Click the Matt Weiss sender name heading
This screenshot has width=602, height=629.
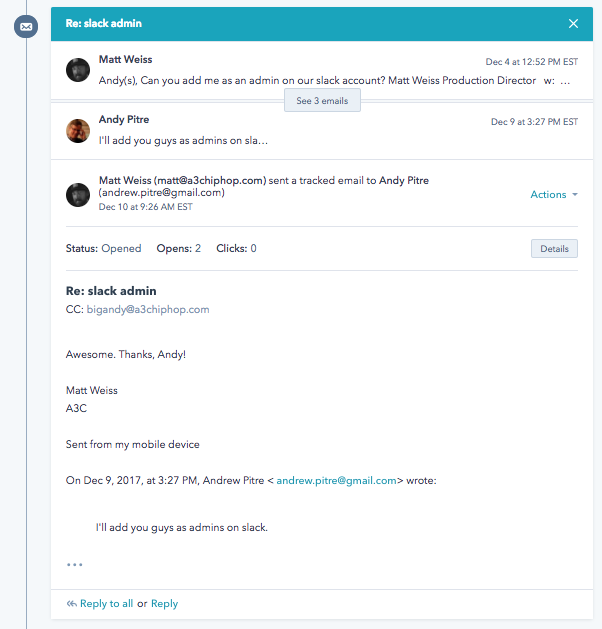point(126,59)
